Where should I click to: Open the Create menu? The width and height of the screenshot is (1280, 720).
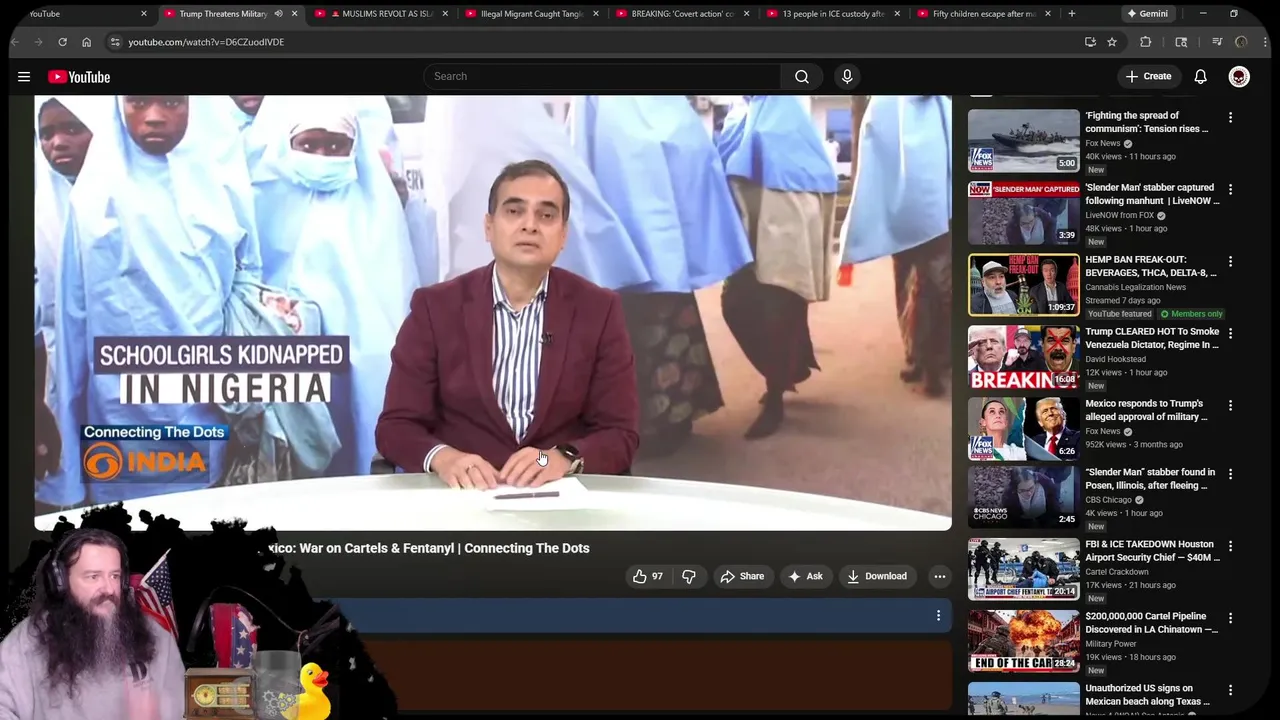(x=1148, y=76)
